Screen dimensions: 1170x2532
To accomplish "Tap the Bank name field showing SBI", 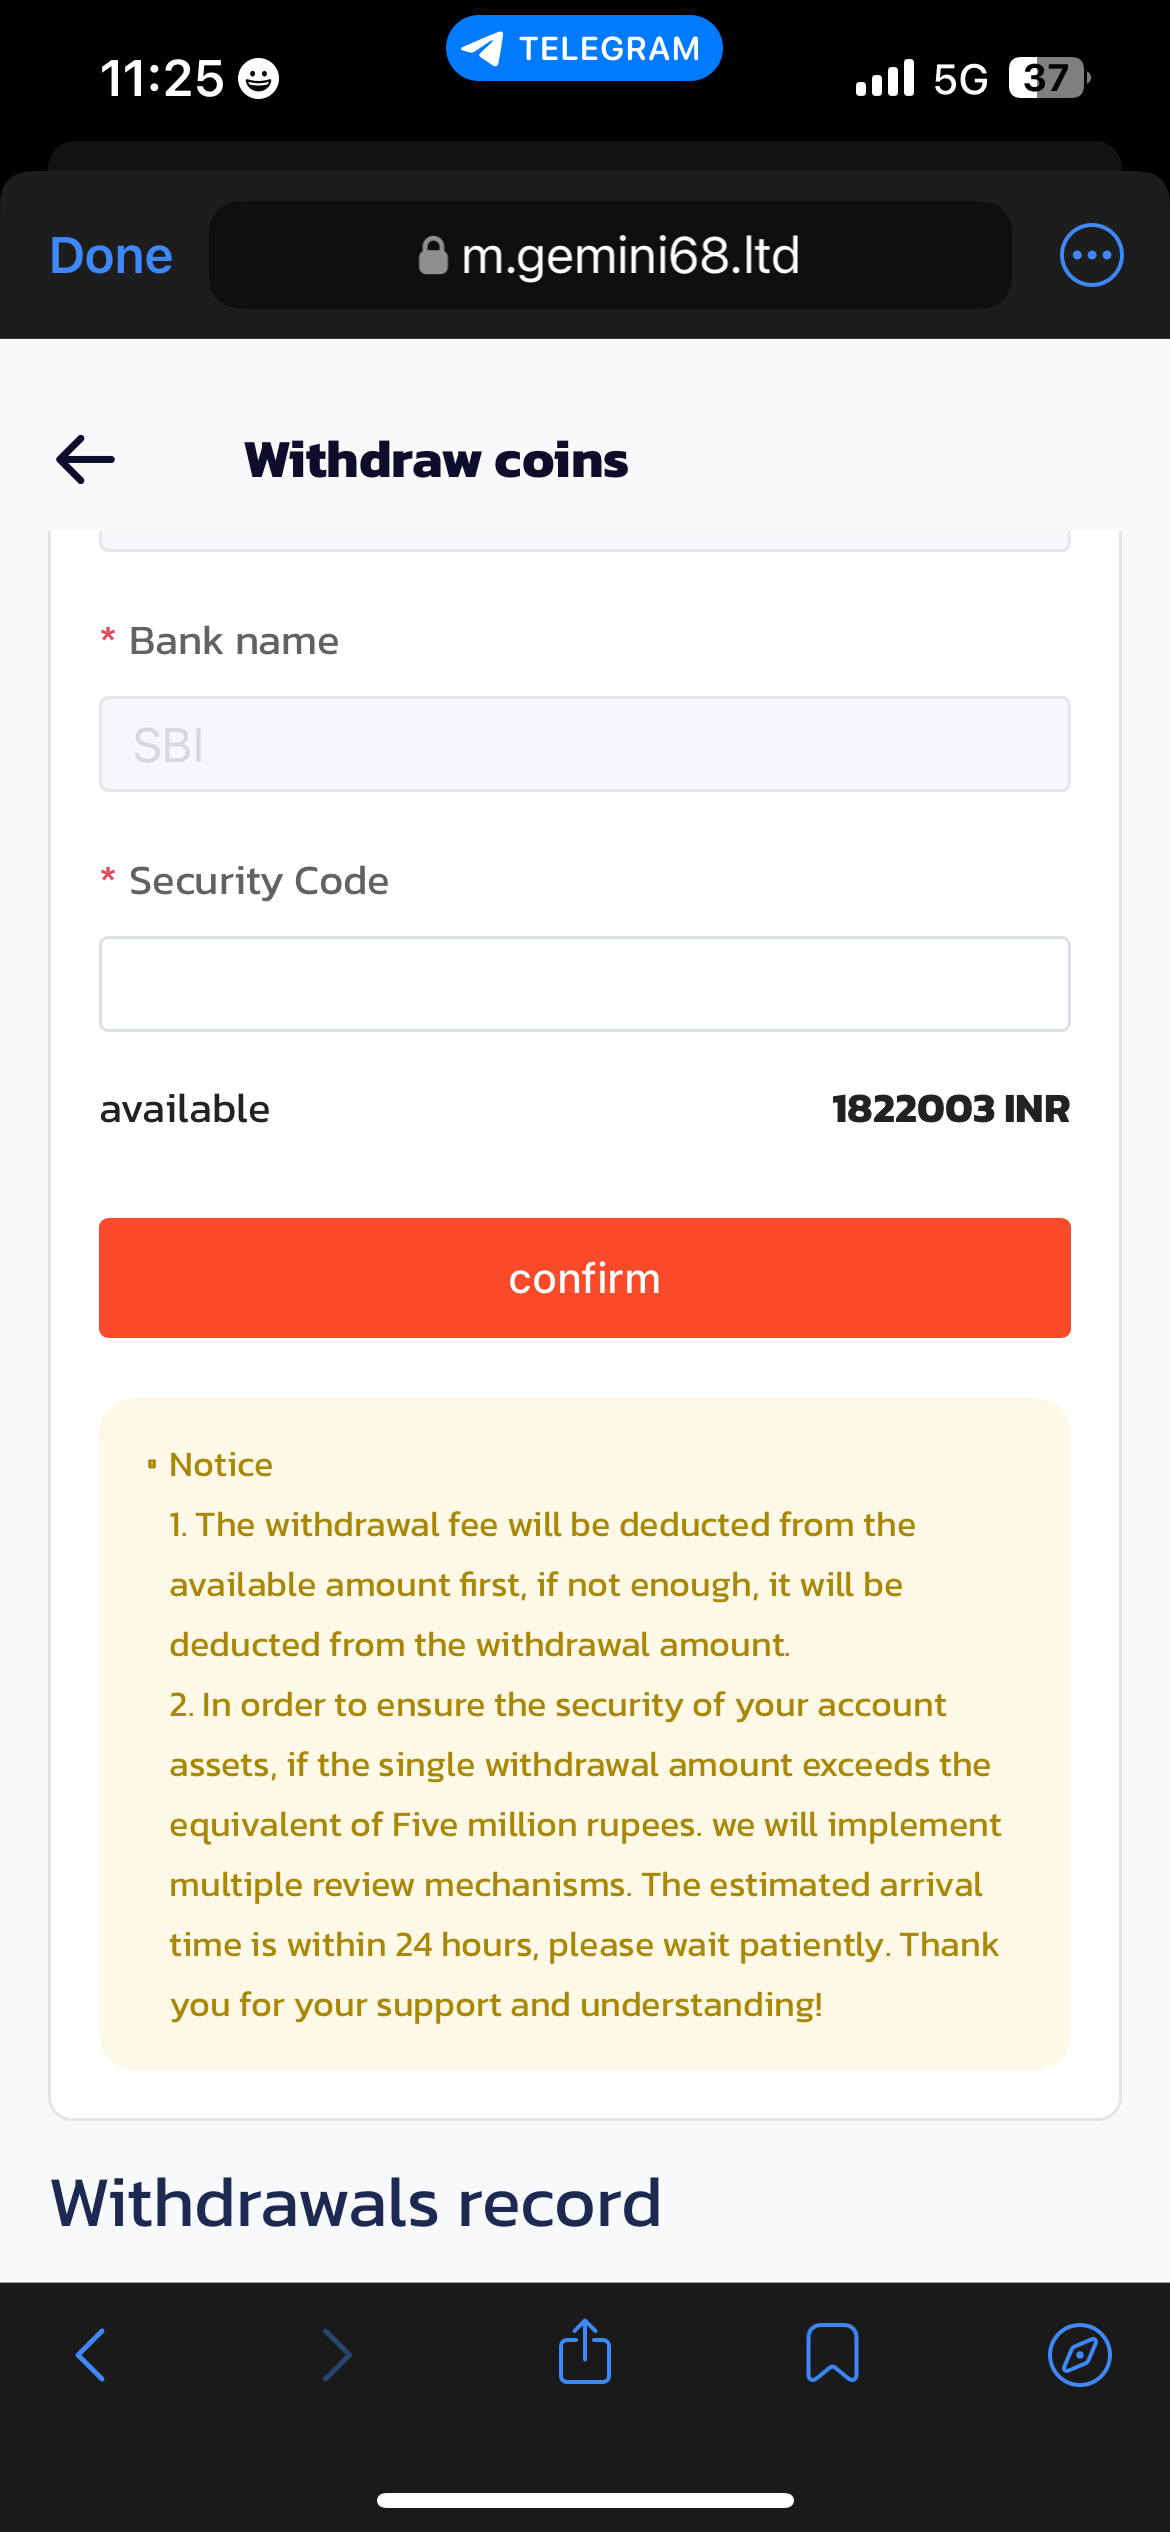I will [585, 744].
